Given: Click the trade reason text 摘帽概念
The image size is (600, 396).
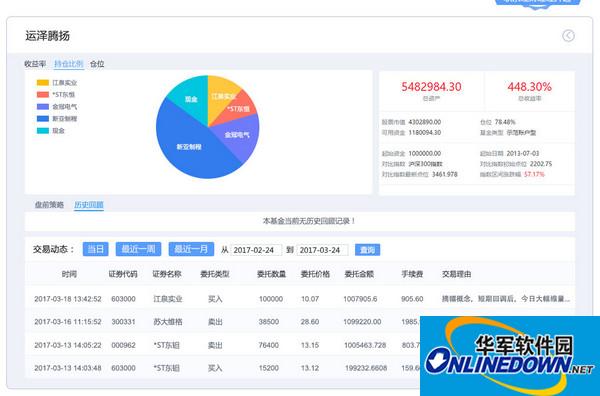Looking at the screenshot, I should point(457,299).
